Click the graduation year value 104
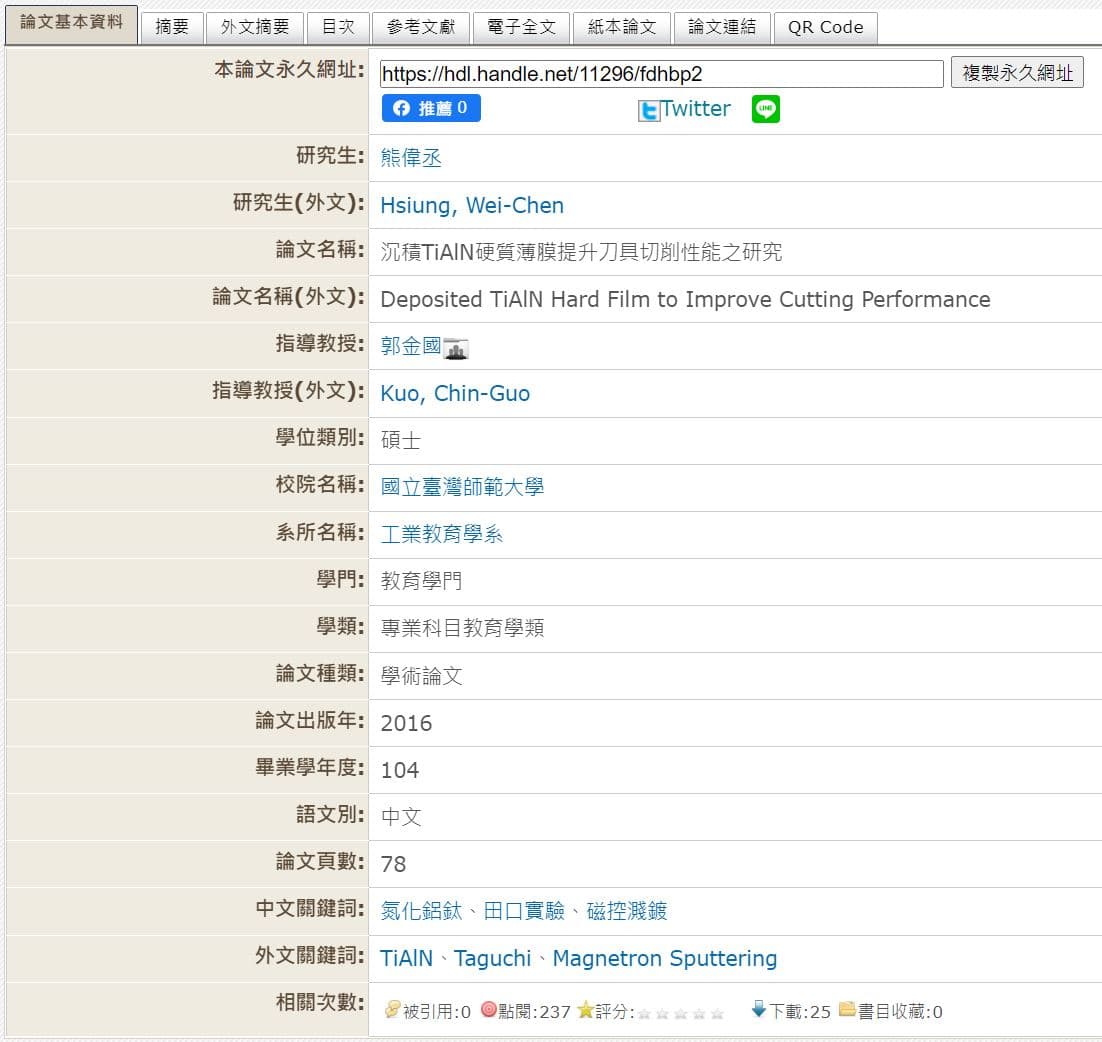1102x1042 pixels. click(400, 770)
